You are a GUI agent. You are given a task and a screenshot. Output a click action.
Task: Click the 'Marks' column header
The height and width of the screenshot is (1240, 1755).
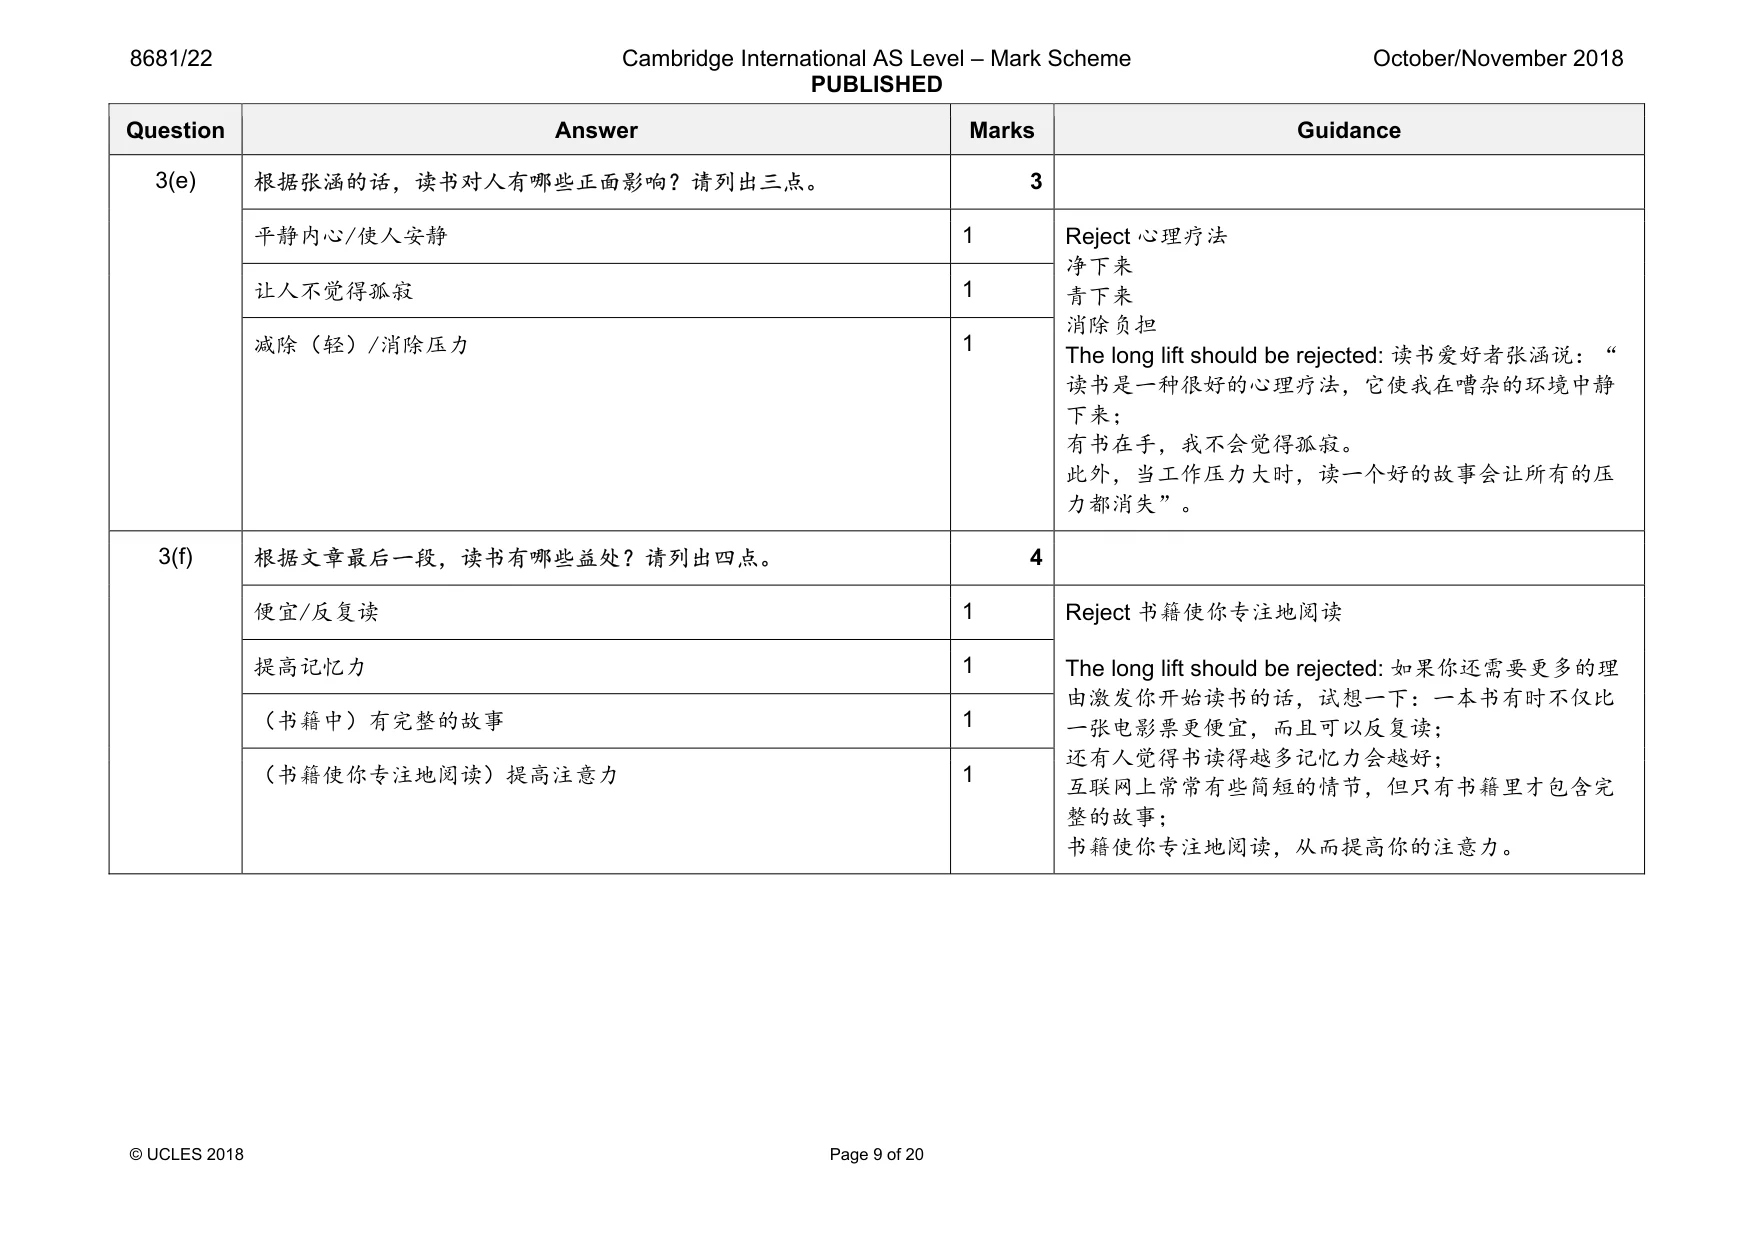coord(1002,130)
